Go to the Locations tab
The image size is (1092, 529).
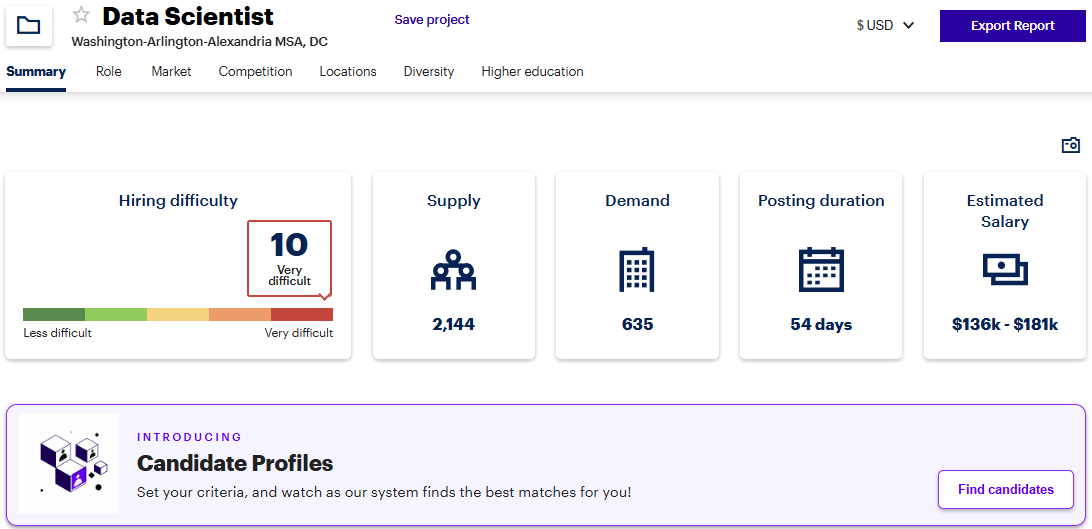tap(348, 72)
